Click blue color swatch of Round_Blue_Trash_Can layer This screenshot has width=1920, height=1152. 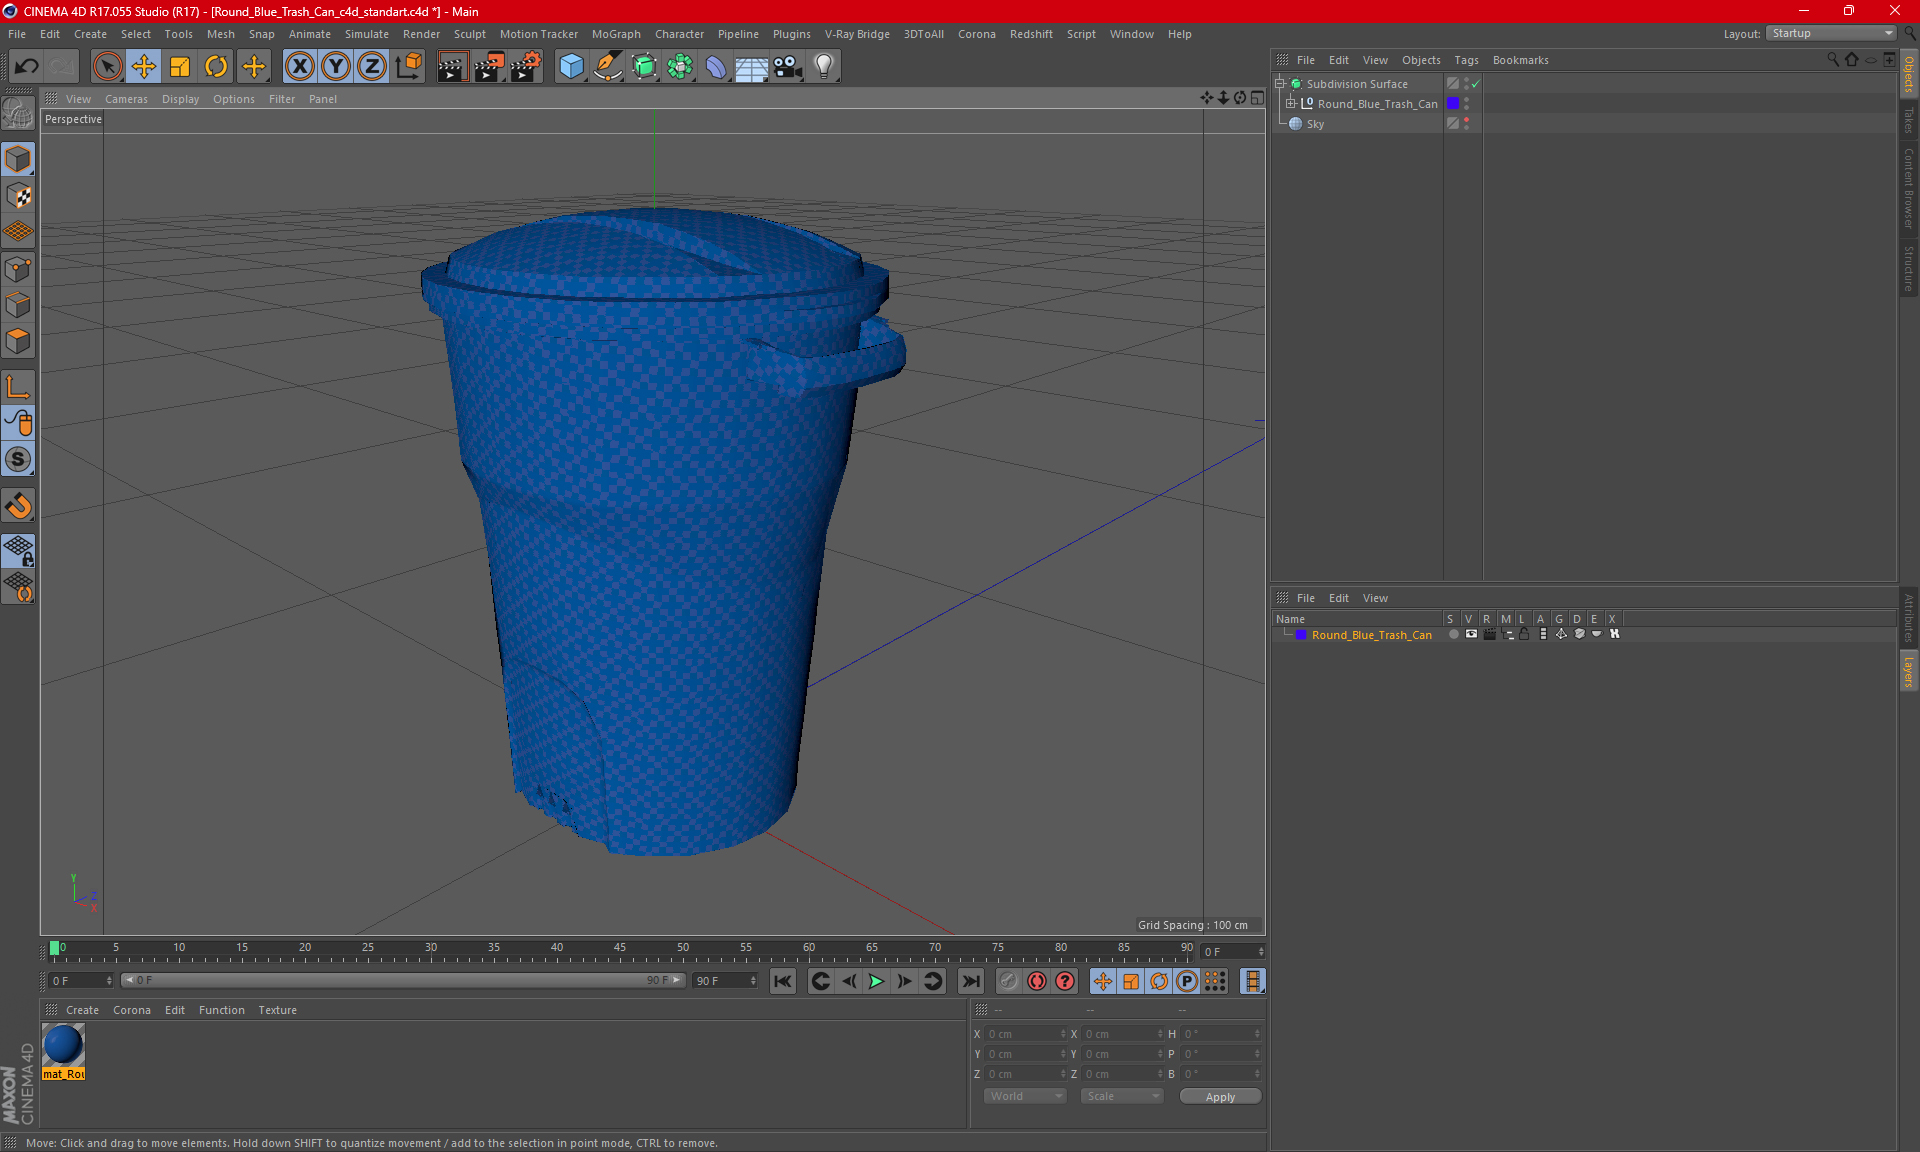coord(1301,635)
